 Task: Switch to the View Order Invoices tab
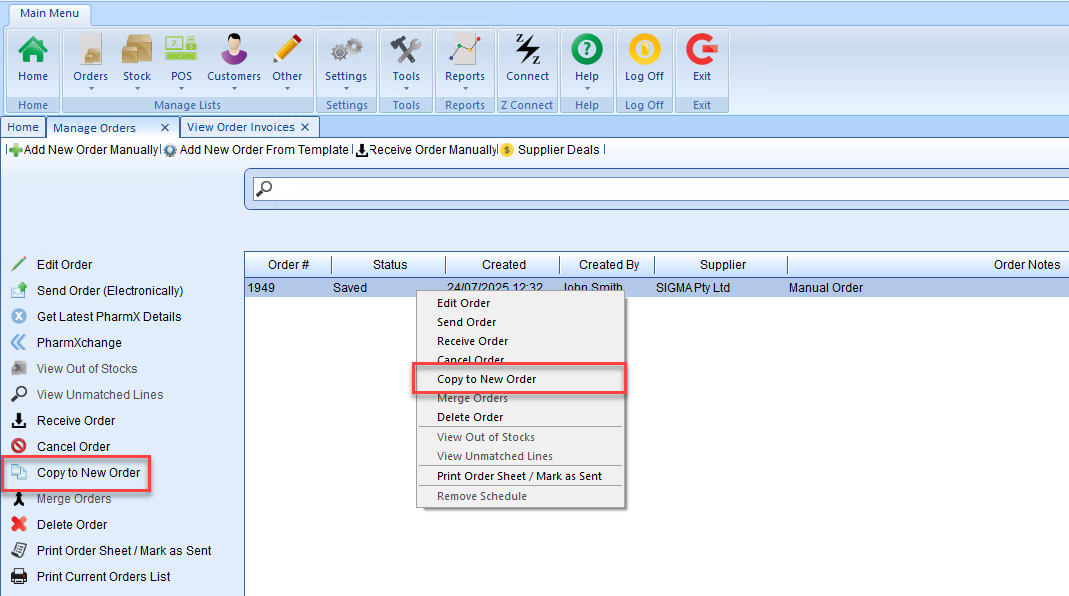click(x=240, y=127)
